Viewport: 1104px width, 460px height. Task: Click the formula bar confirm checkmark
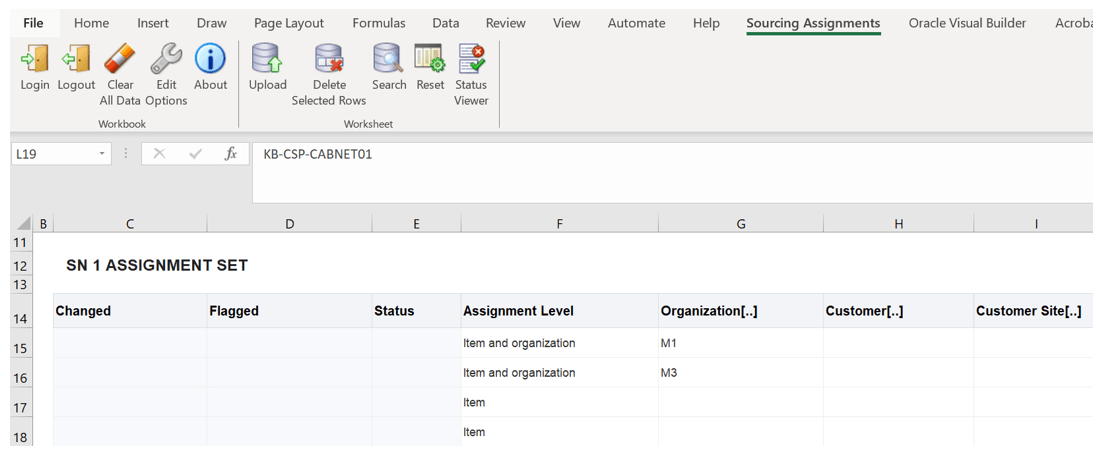point(195,154)
